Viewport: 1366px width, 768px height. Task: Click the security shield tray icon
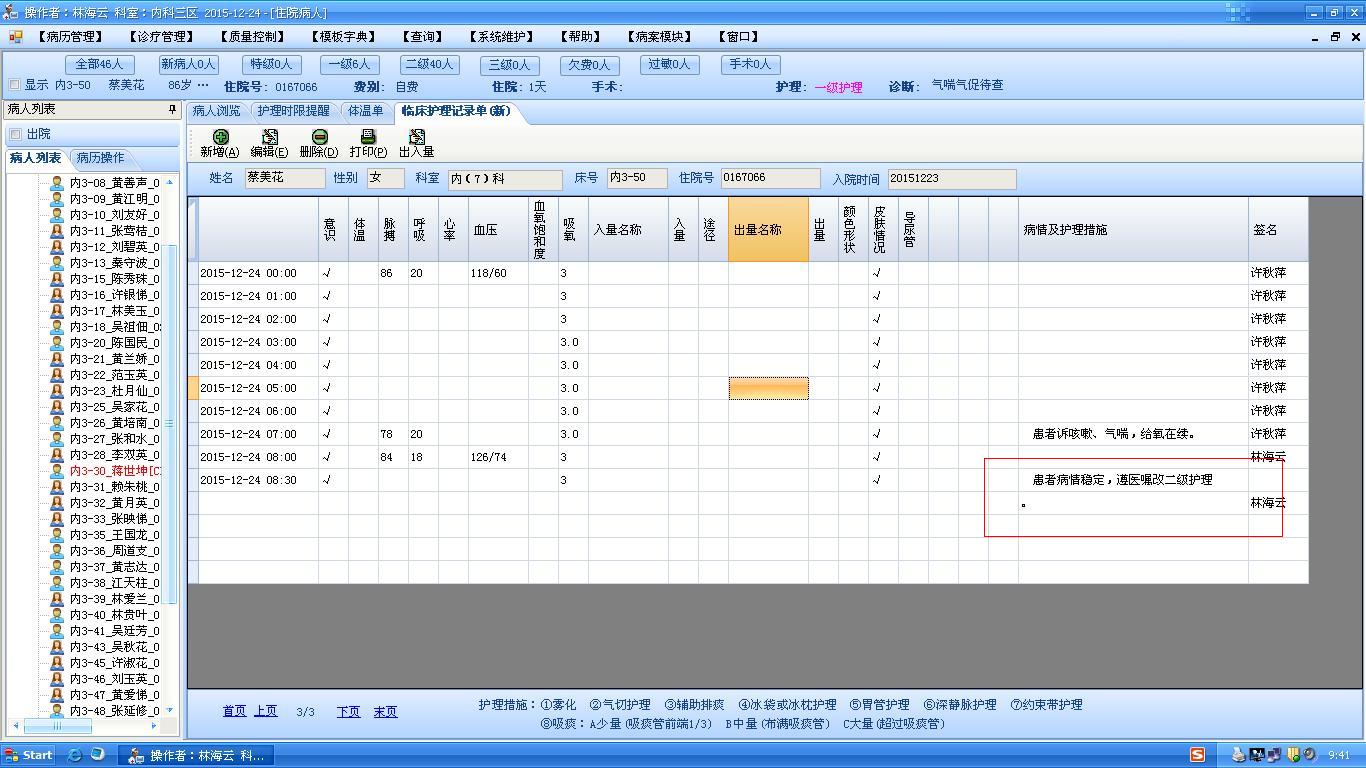click(x=1293, y=755)
